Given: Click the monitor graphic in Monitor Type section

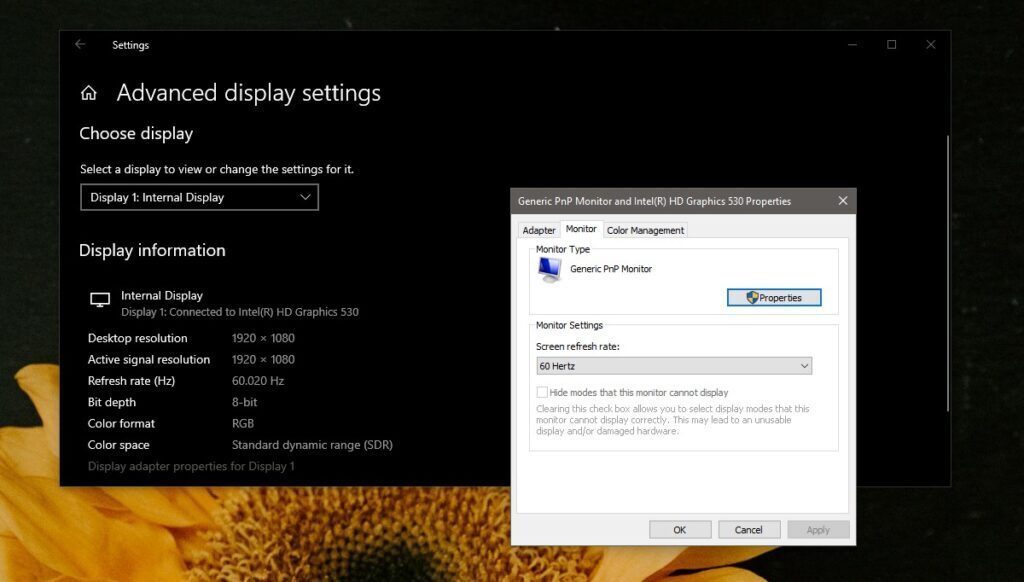Looking at the screenshot, I should click(549, 268).
